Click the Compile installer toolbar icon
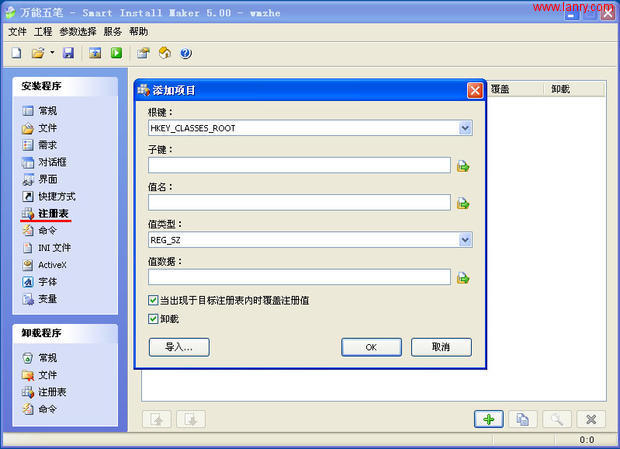 [x=95, y=53]
